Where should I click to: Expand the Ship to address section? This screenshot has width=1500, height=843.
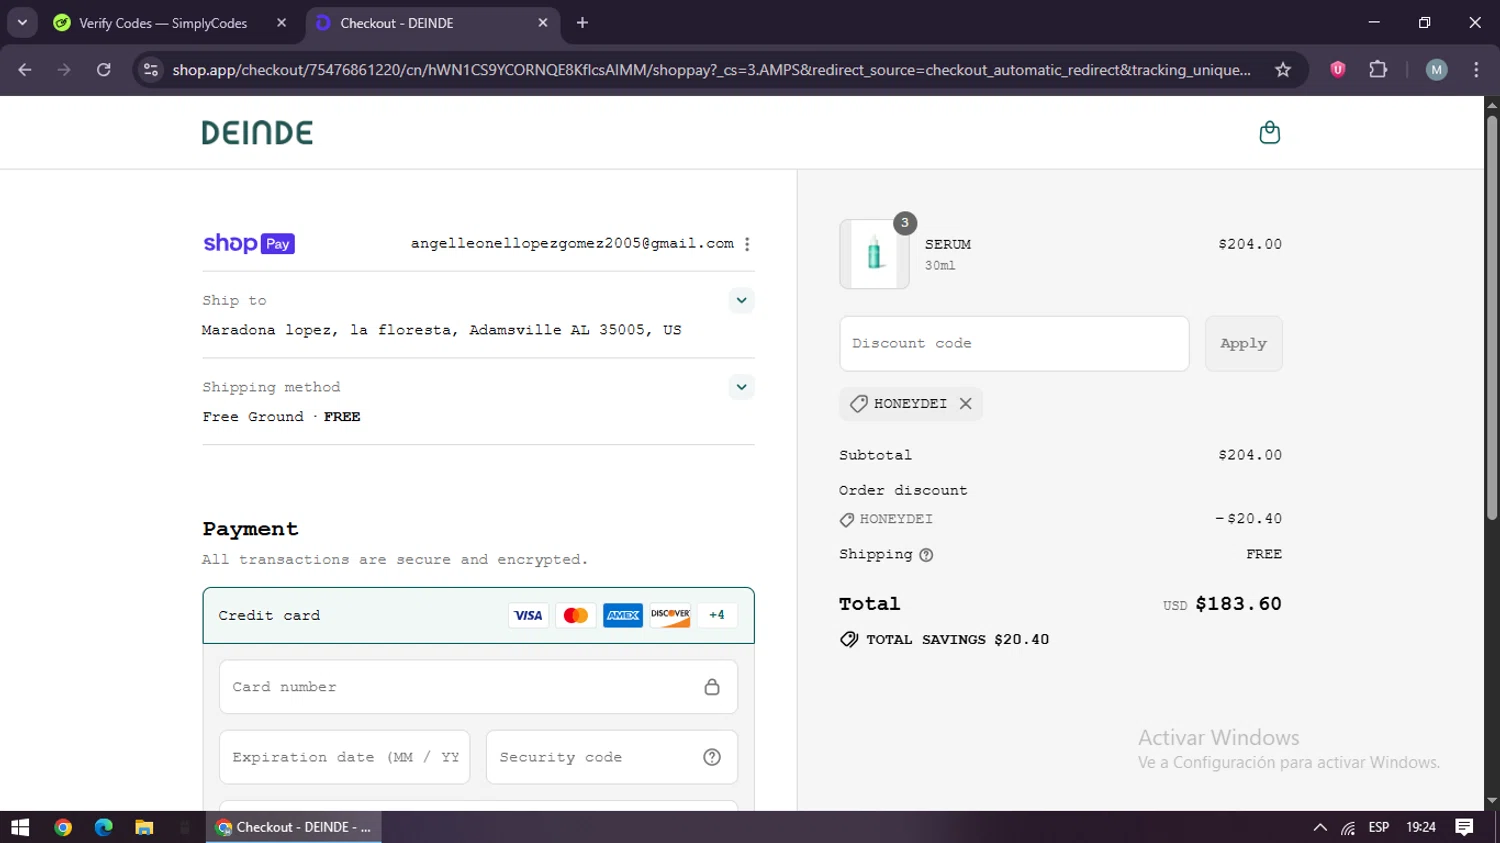741,300
